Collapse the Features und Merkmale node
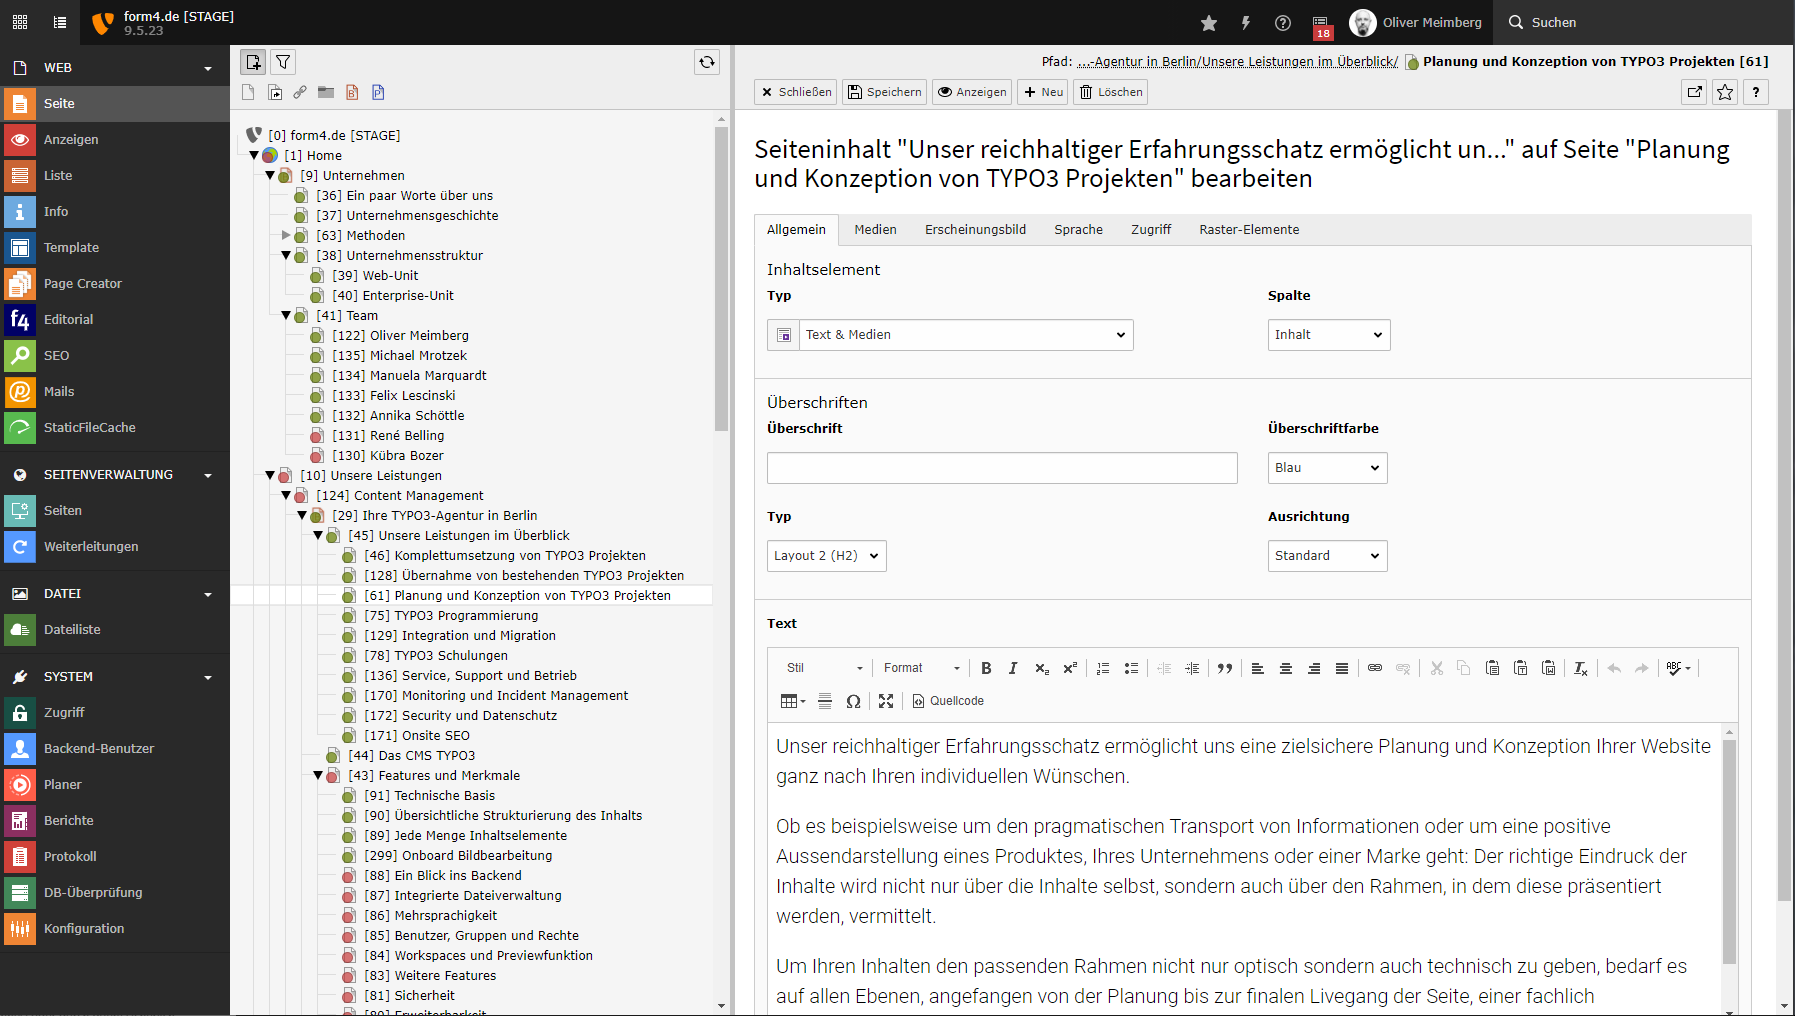 click(318, 775)
